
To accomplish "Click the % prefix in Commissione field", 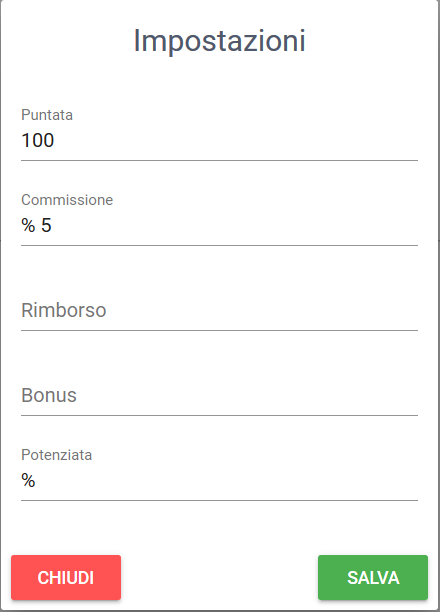I will point(28,226).
